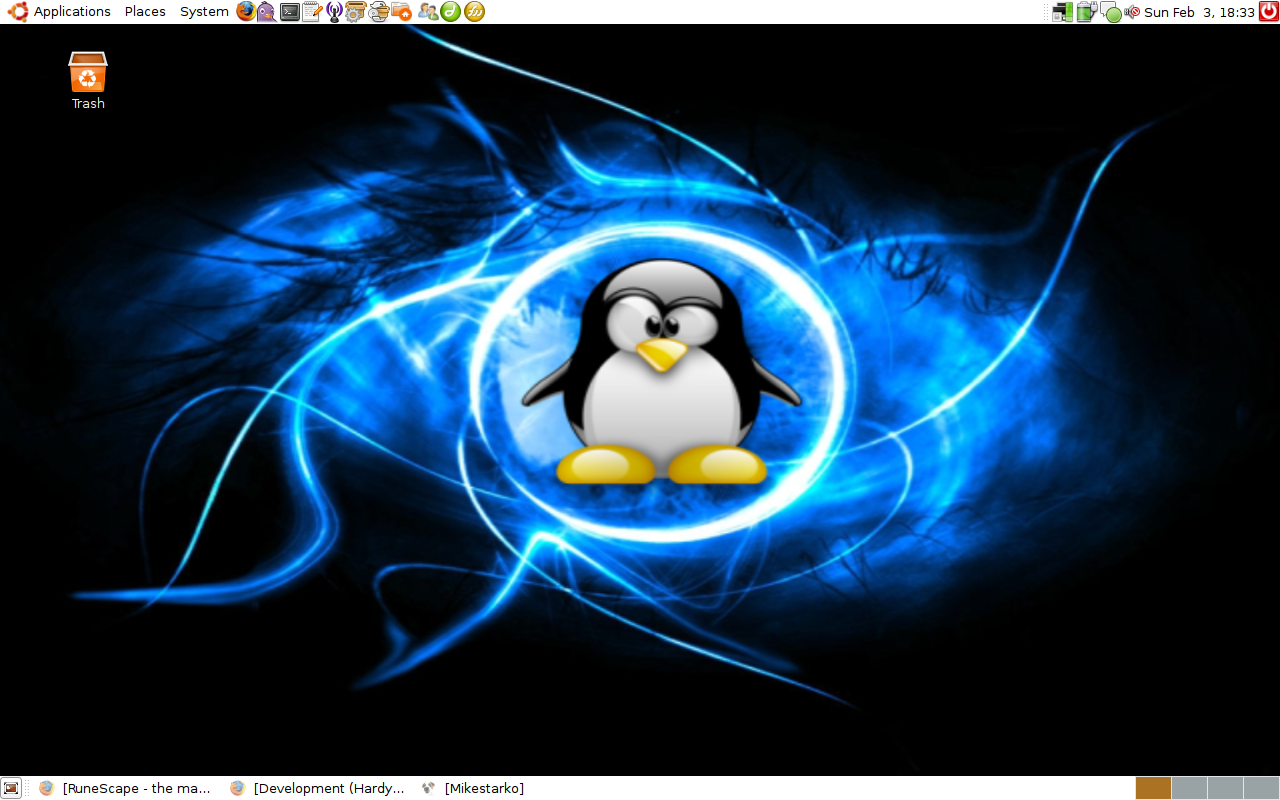Launch the gold circular 'fw' icon
This screenshot has height=800, width=1280.
pyautogui.click(x=475, y=12)
